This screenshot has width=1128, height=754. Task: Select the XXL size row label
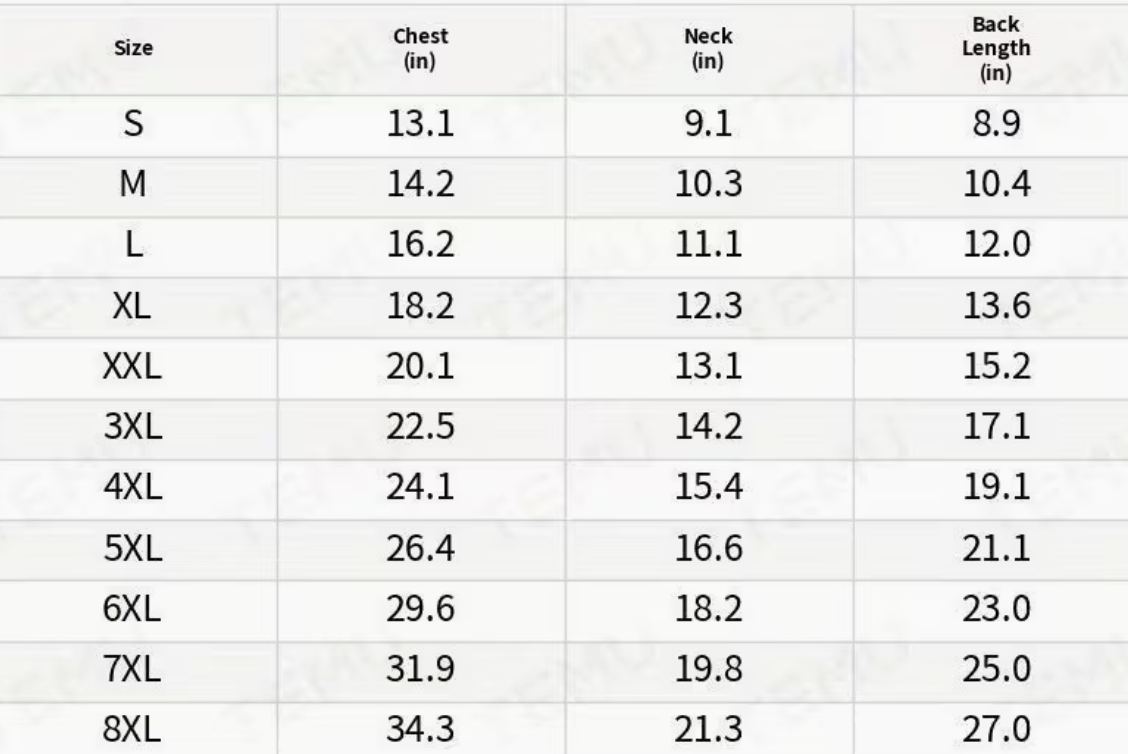(132, 368)
